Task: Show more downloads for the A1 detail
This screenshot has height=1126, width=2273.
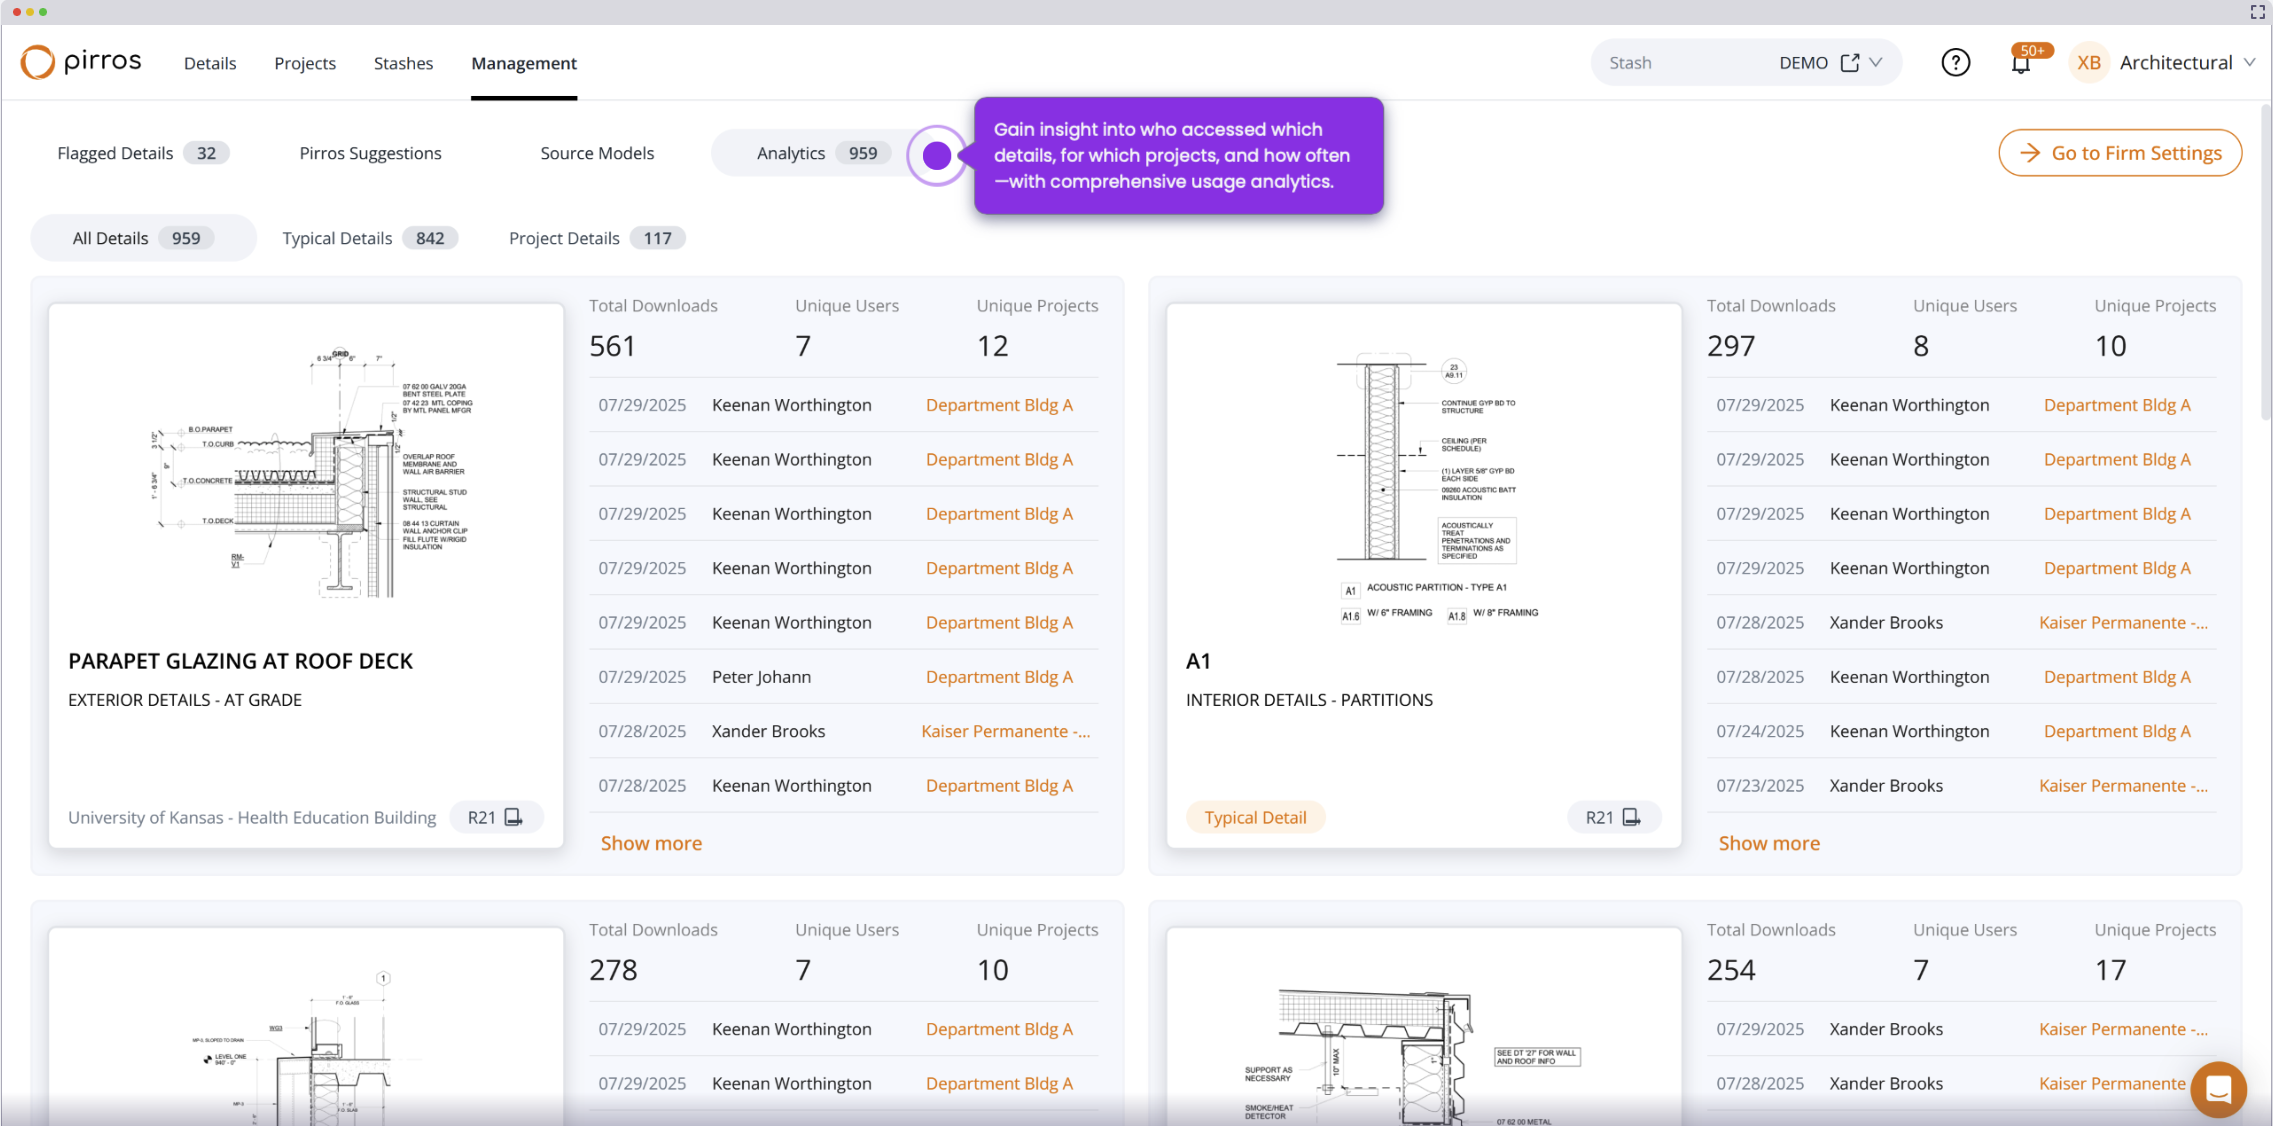Action: coord(1768,843)
